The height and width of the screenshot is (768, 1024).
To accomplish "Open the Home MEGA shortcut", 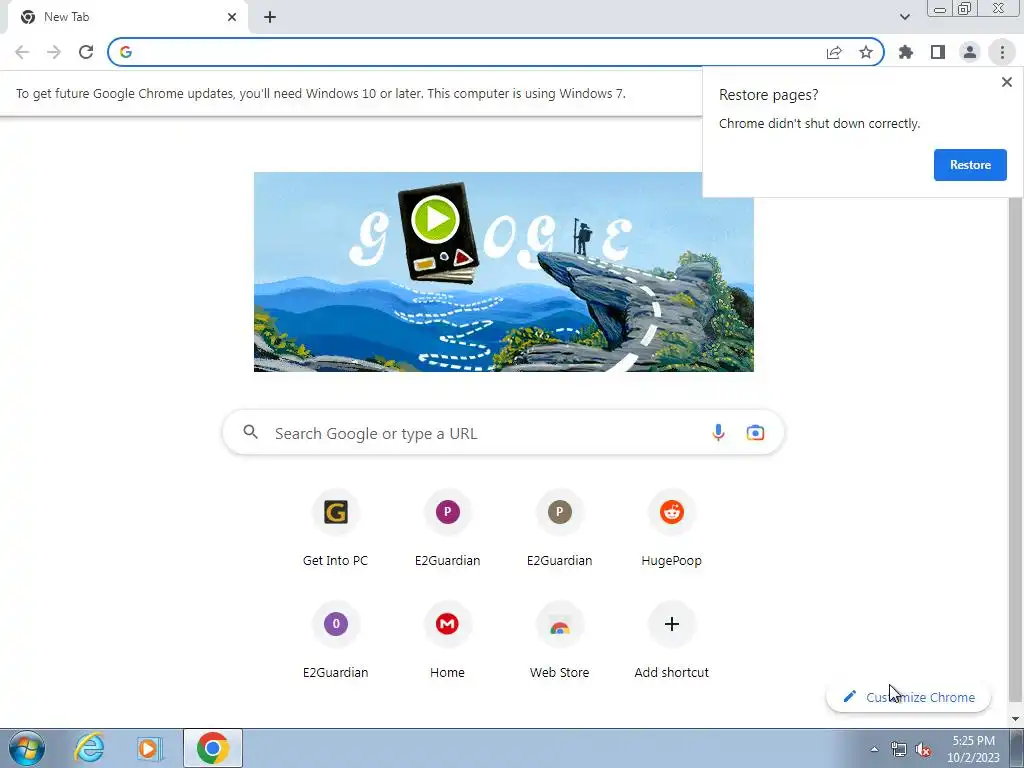I will pos(447,641).
